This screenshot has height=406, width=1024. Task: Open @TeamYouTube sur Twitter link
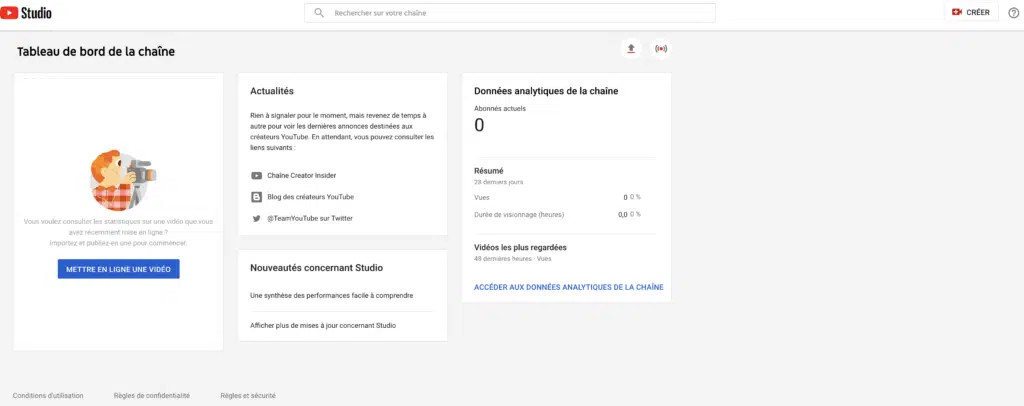(x=310, y=218)
